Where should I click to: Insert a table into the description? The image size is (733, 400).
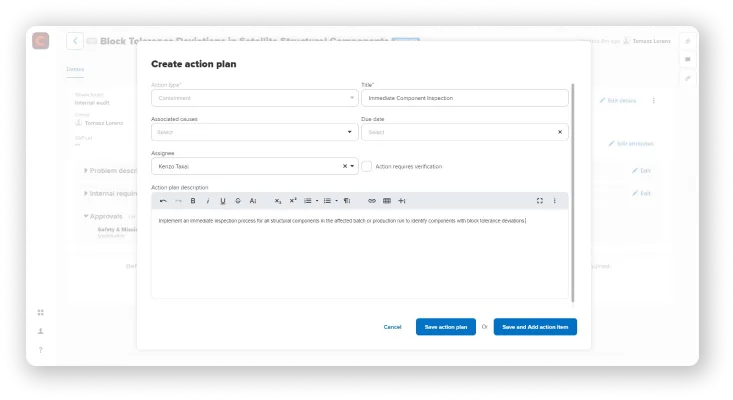pos(387,201)
